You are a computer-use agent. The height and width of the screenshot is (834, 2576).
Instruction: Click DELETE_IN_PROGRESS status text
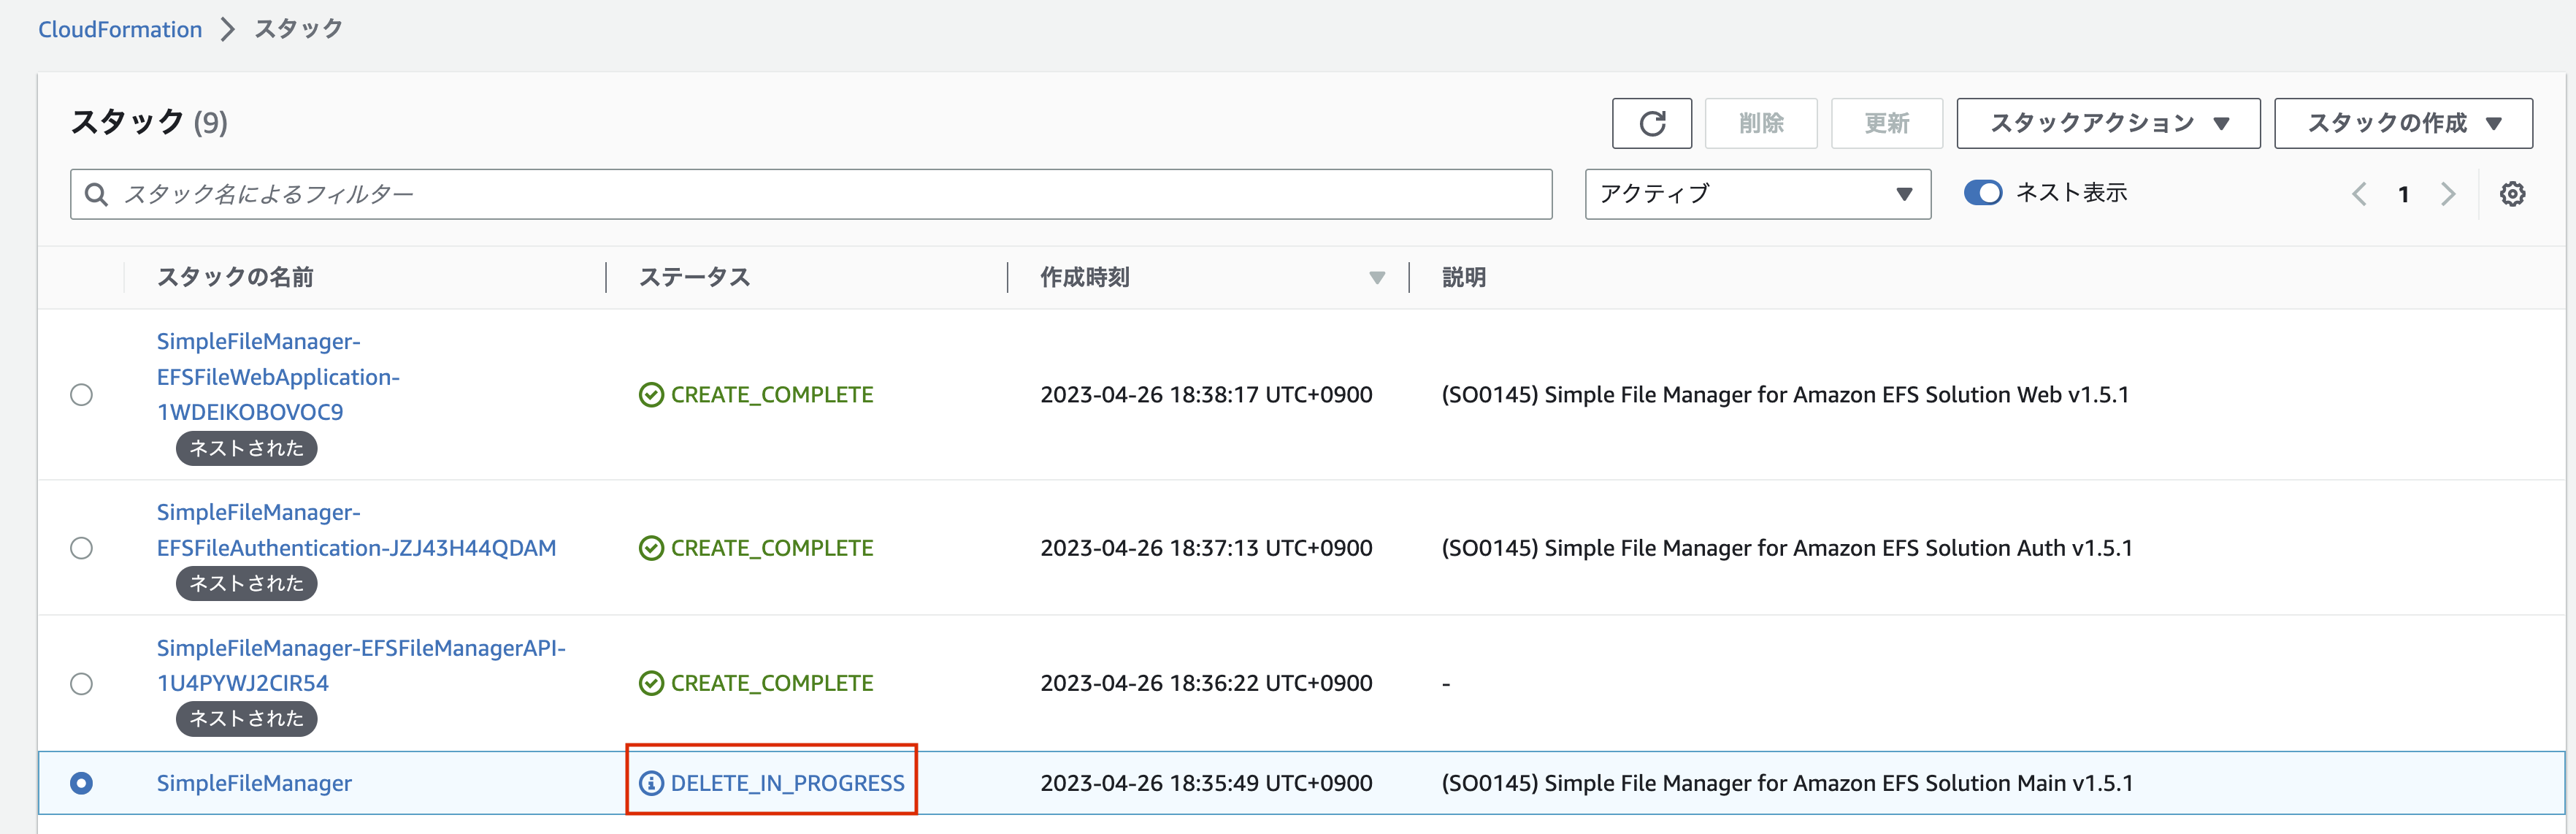pyautogui.click(x=787, y=783)
